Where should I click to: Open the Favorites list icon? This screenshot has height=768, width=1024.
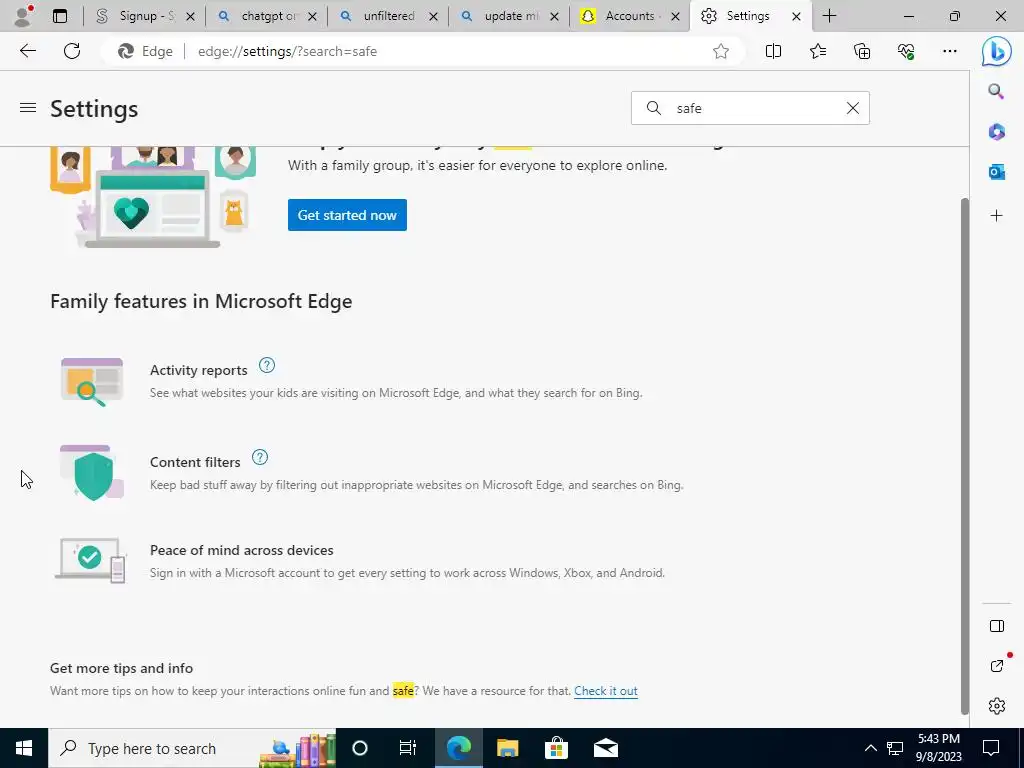(818, 51)
